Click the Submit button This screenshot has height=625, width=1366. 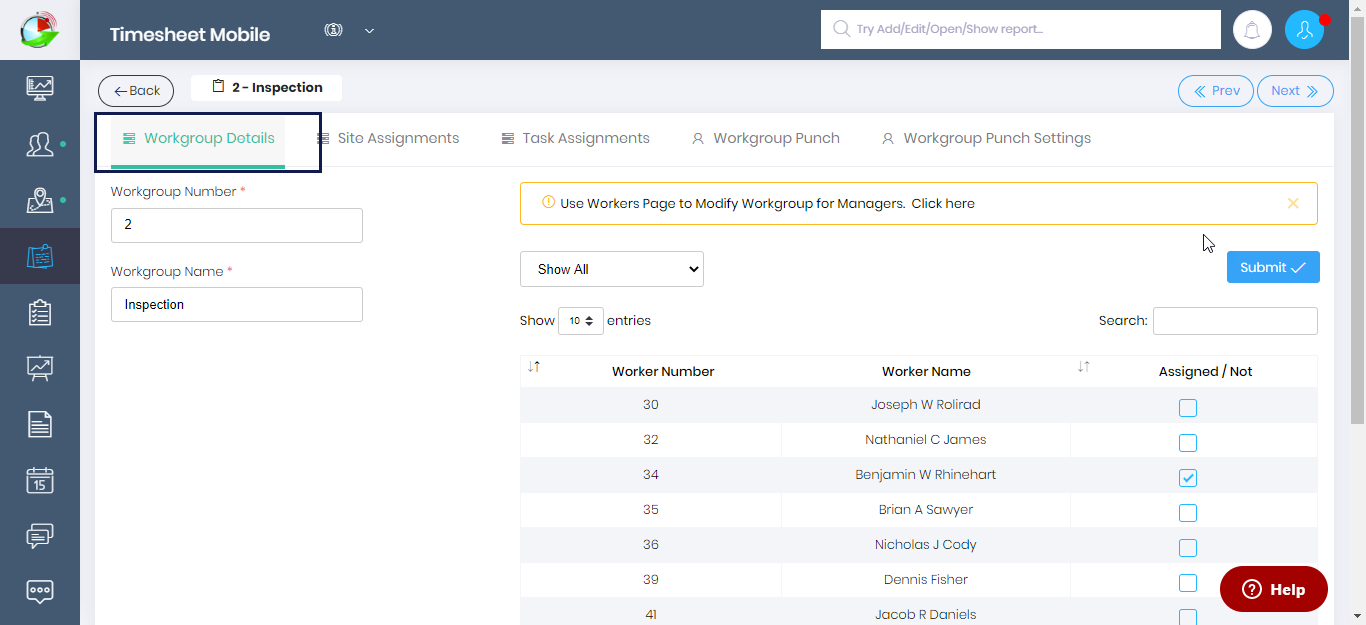(x=1272, y=267)
